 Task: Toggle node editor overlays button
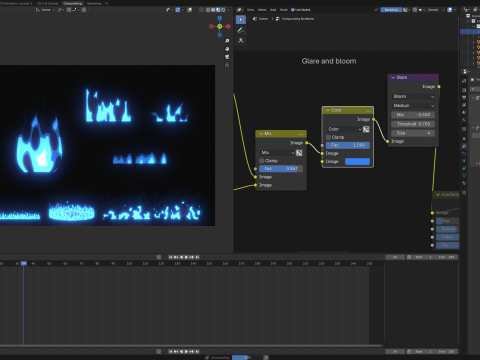(x=450, y=10)
